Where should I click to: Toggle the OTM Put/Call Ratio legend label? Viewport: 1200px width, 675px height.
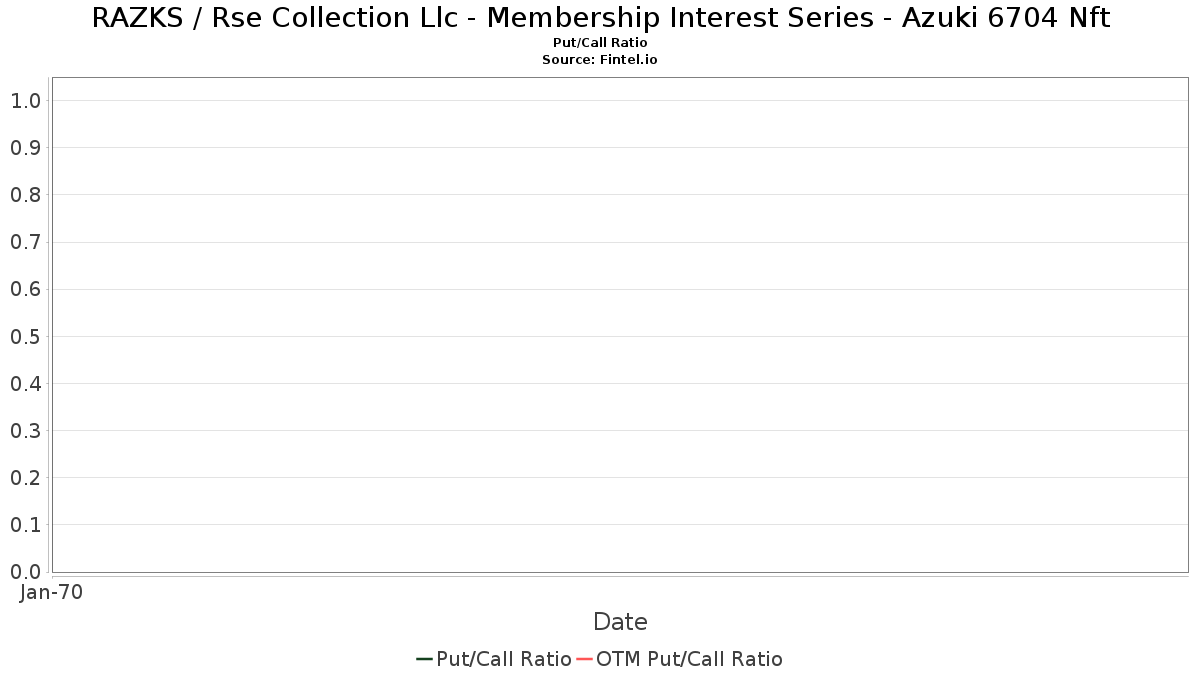[x=689, y=659]
